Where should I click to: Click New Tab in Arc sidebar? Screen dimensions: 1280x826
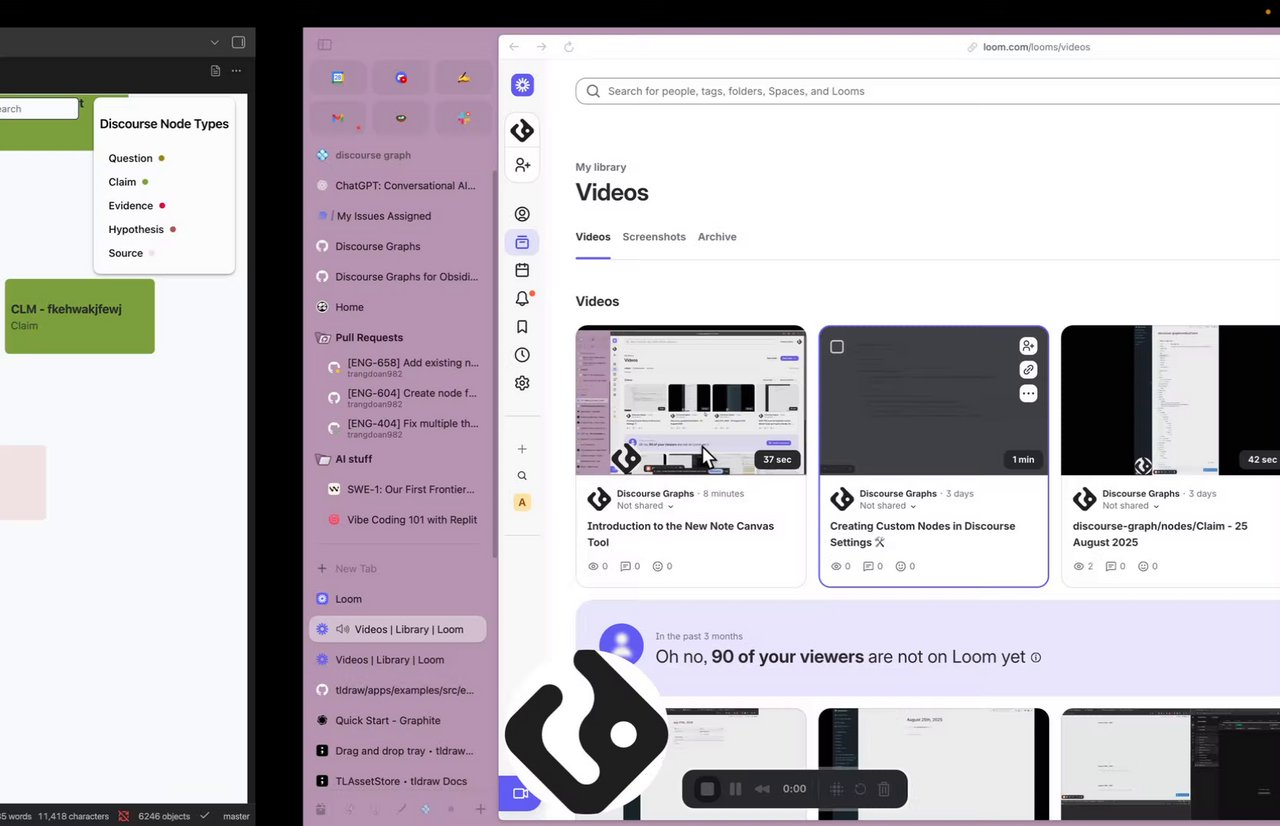(x=398, y=568)
